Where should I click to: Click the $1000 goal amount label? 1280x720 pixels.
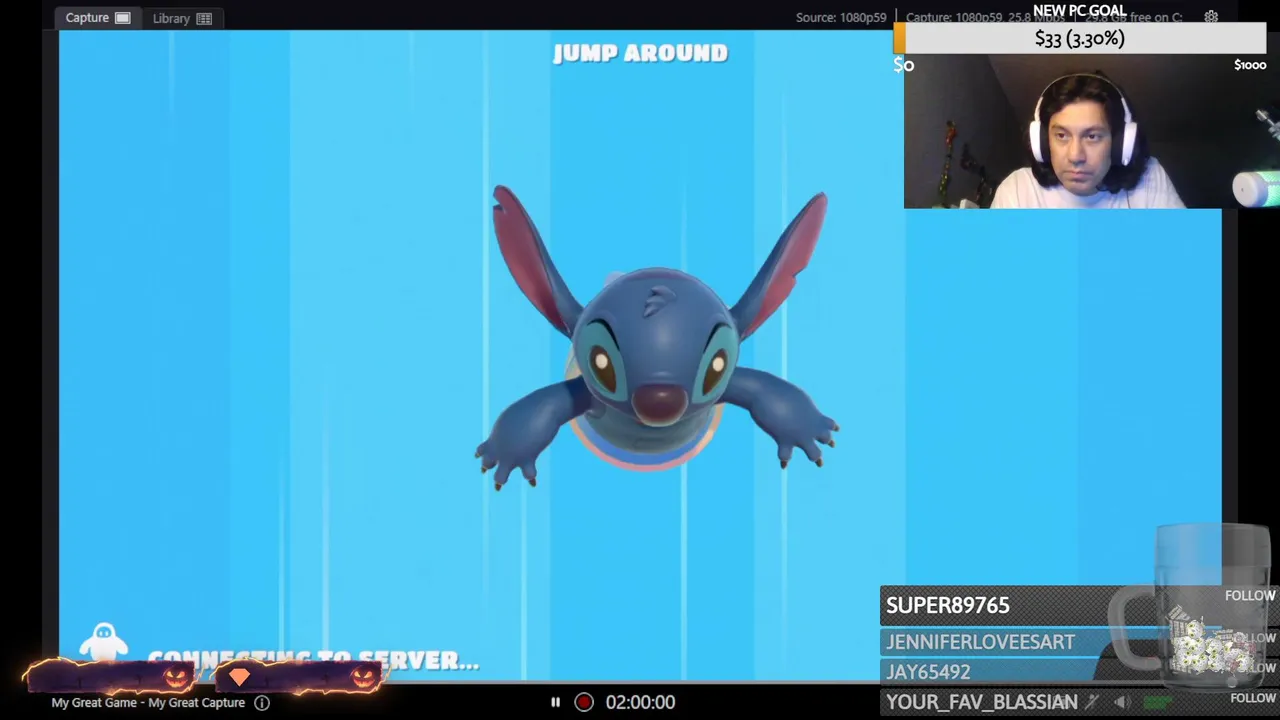1250,65
